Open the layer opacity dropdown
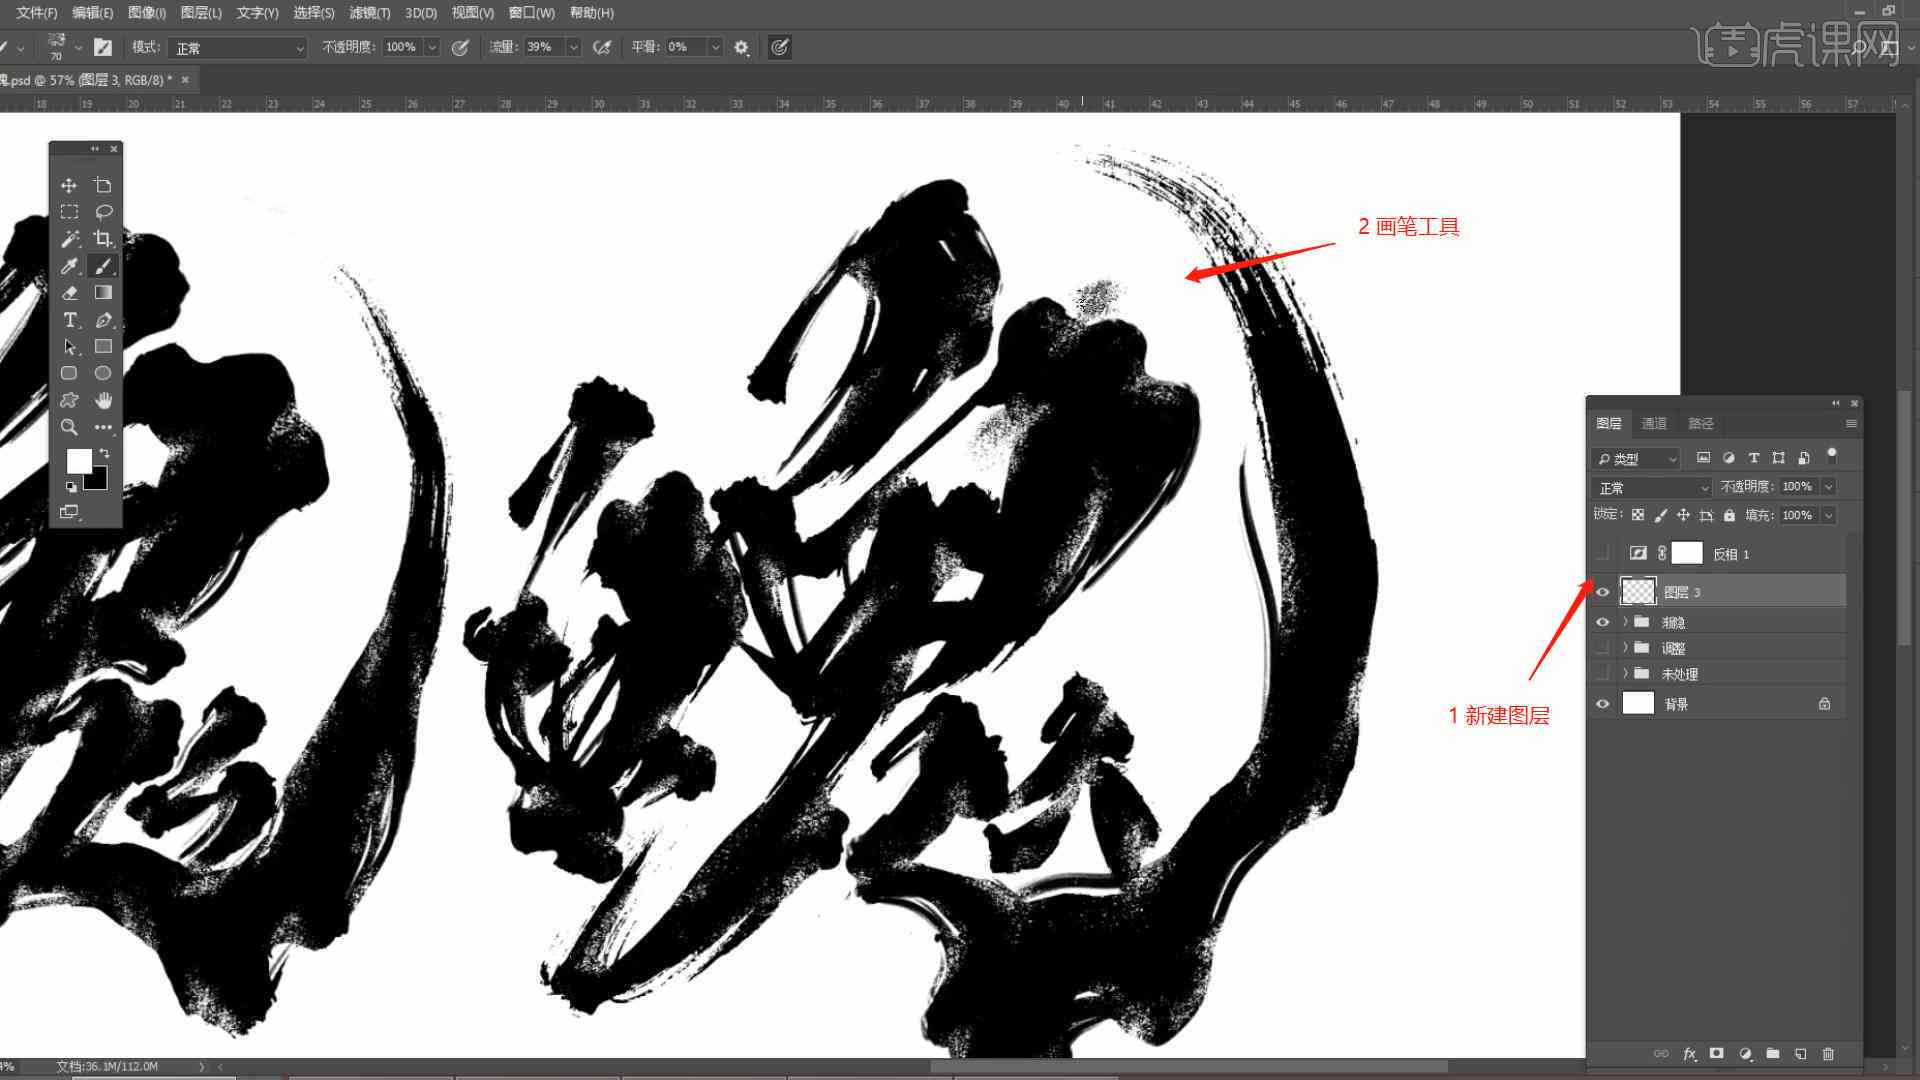The image size is (1920, 1080). [1829, 487]
